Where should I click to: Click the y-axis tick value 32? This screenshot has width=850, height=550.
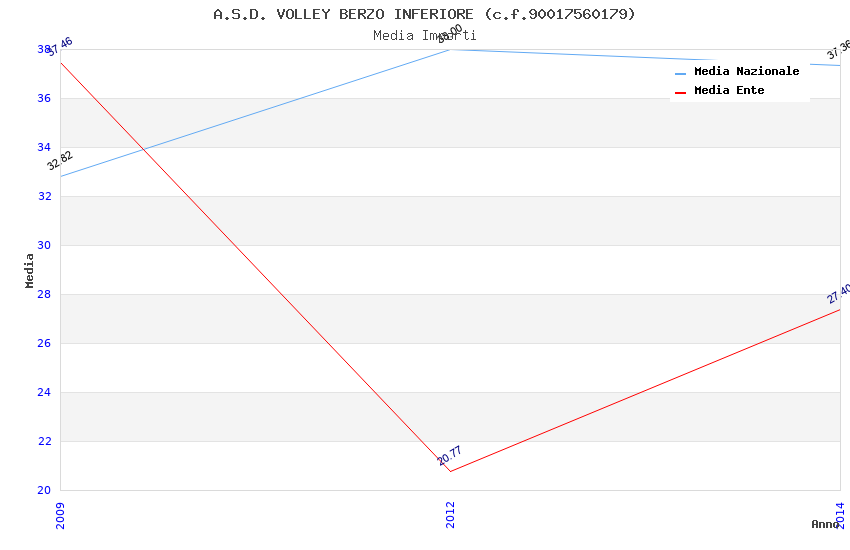(44, 196)
